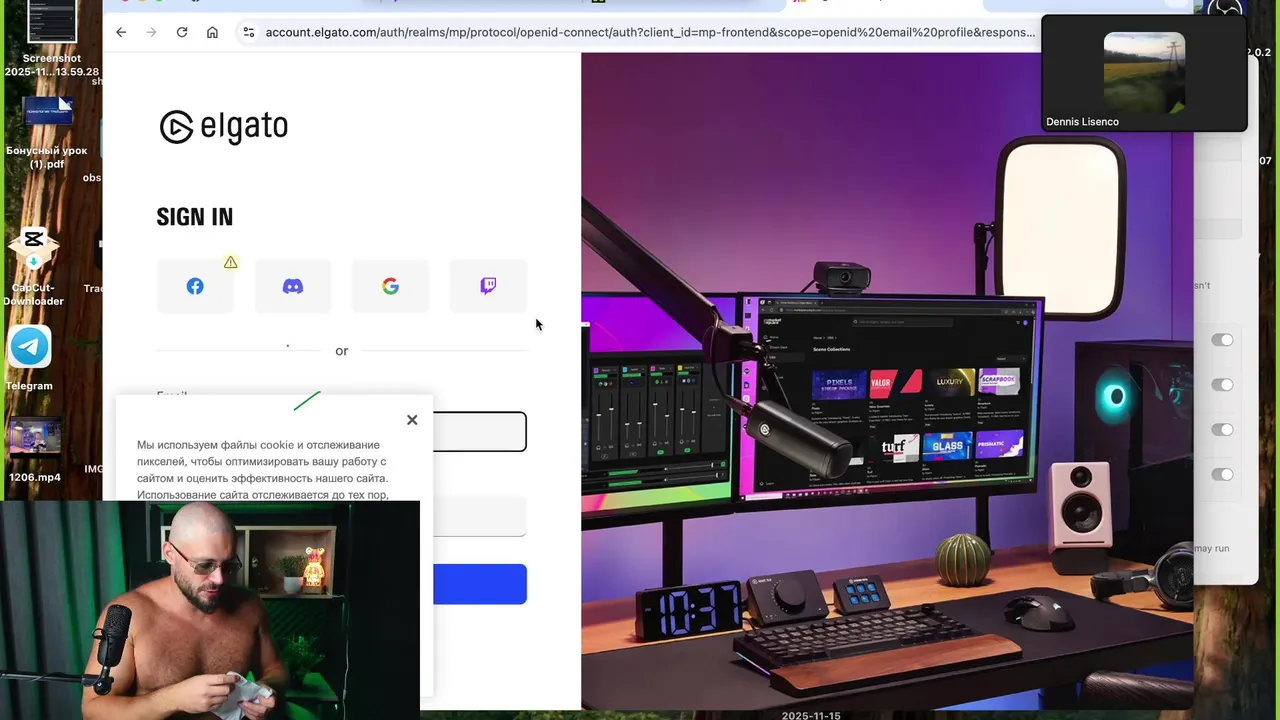Image resolution: width=1280 pixels, height=720 pixels.
Task: Click the Elgato logo
Action: point(224,127)
